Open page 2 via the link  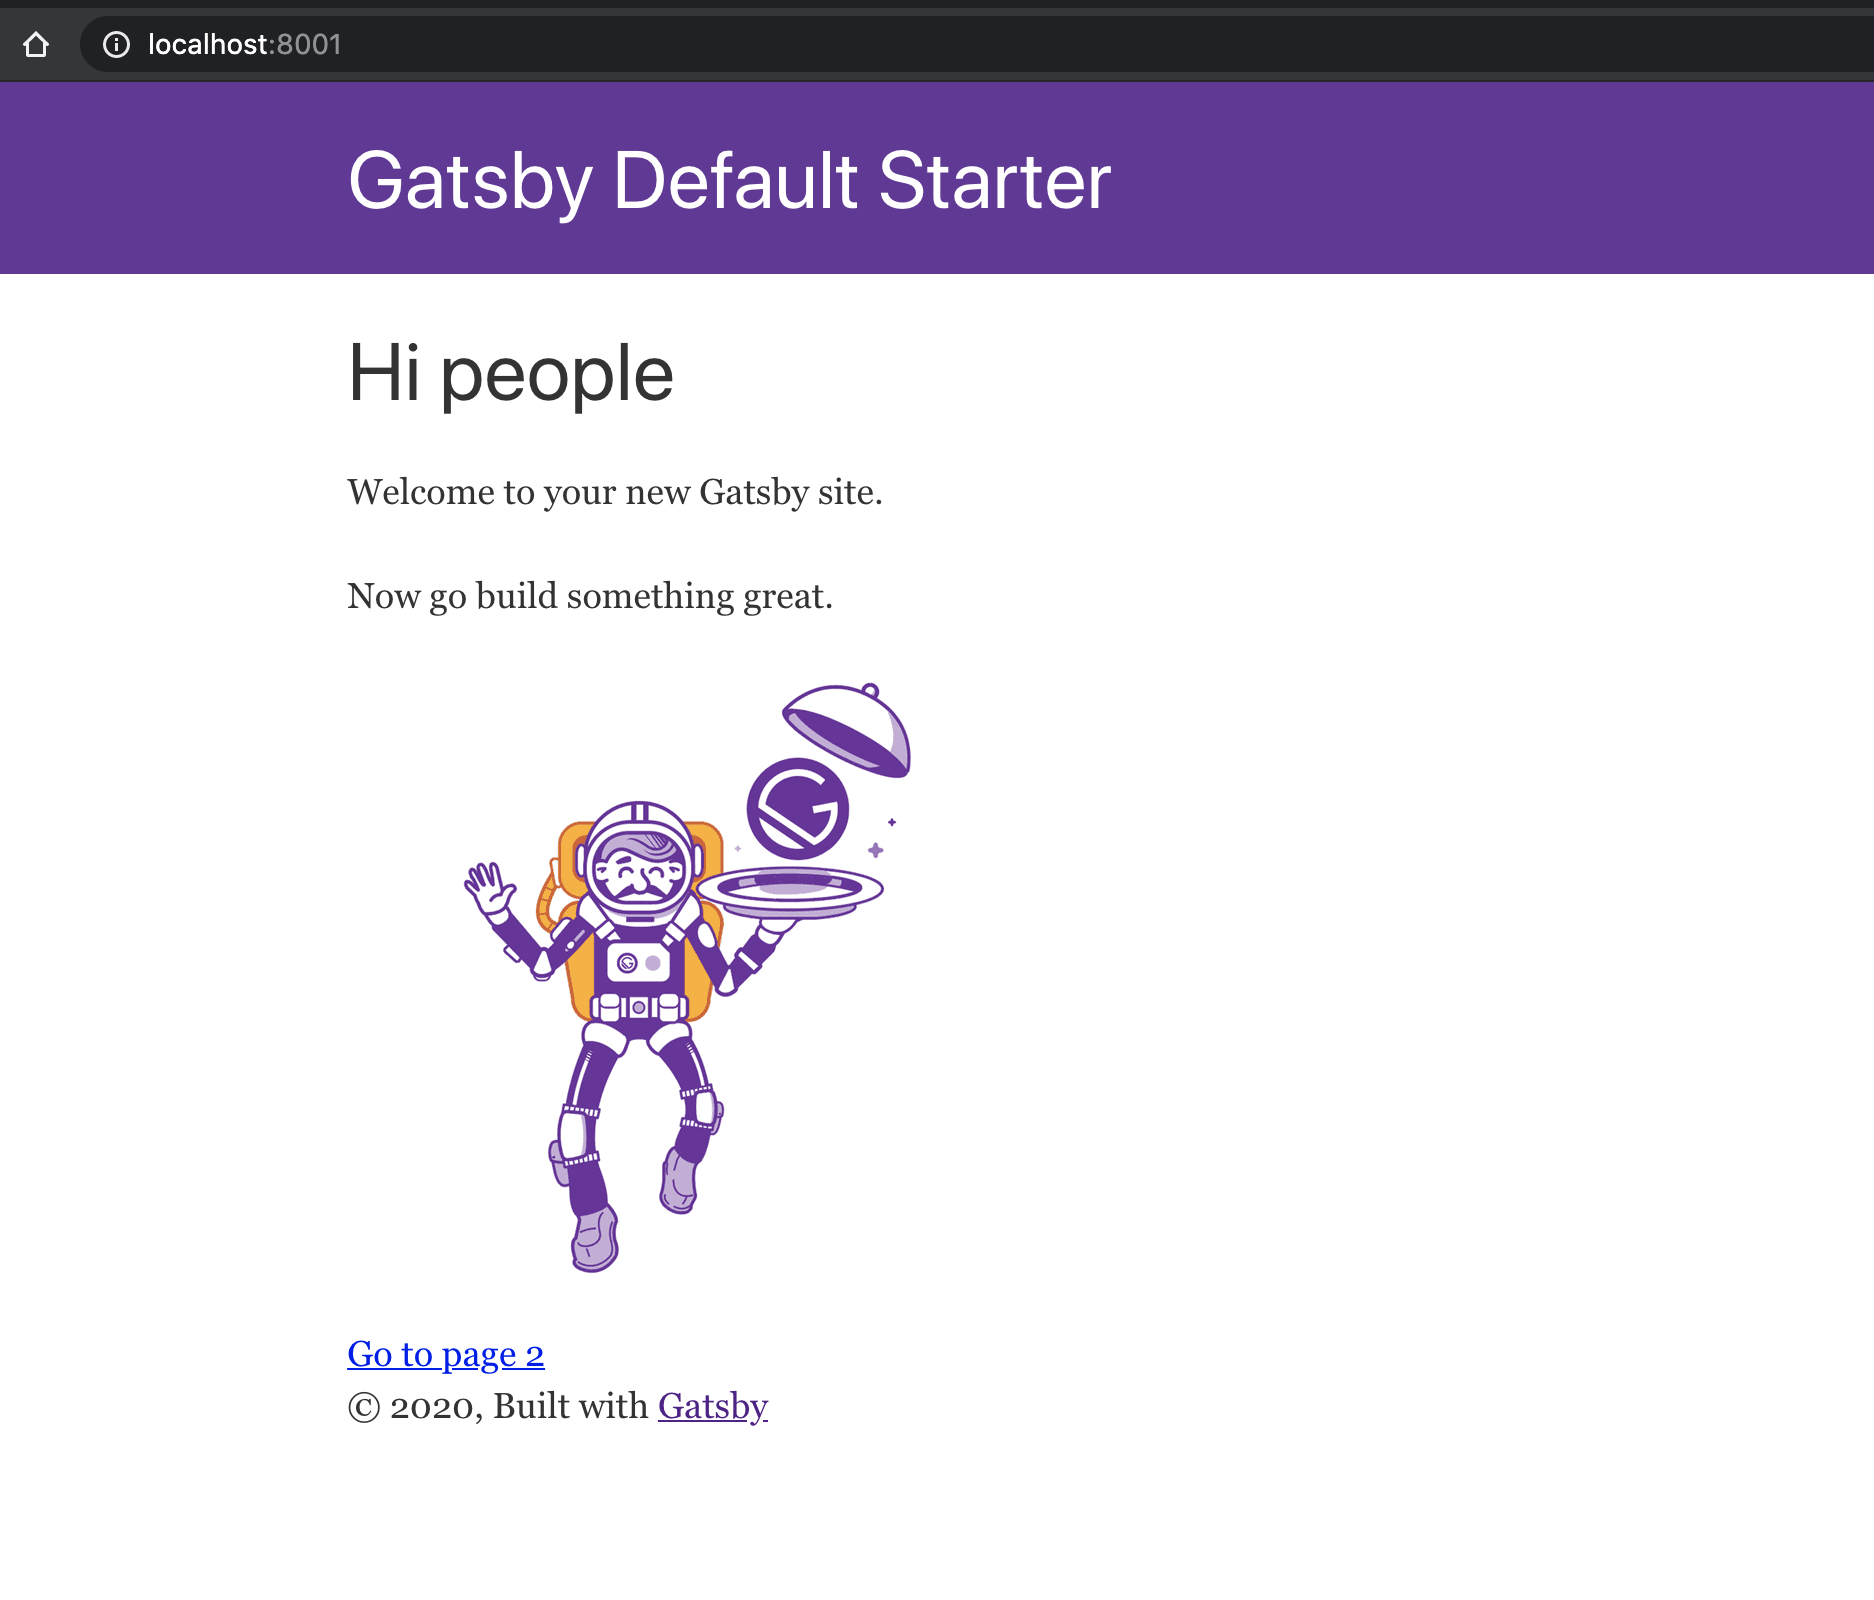(445, 1353)
